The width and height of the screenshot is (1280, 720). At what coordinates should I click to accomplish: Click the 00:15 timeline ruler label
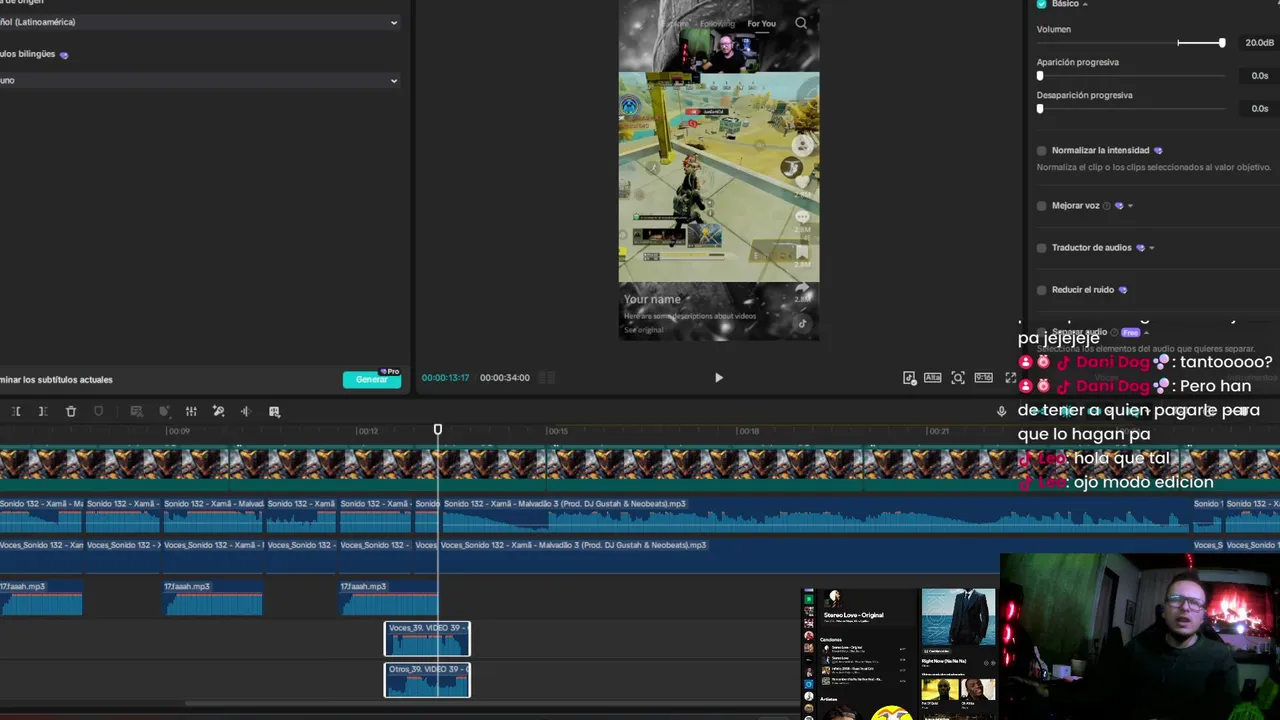click(x=557, y=431)
